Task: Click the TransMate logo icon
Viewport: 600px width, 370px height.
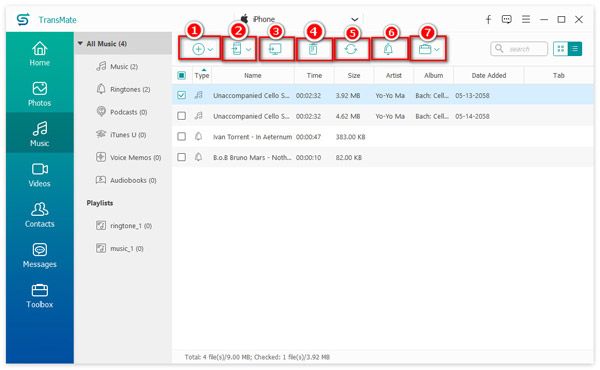Action: click(x=23, y=19)
